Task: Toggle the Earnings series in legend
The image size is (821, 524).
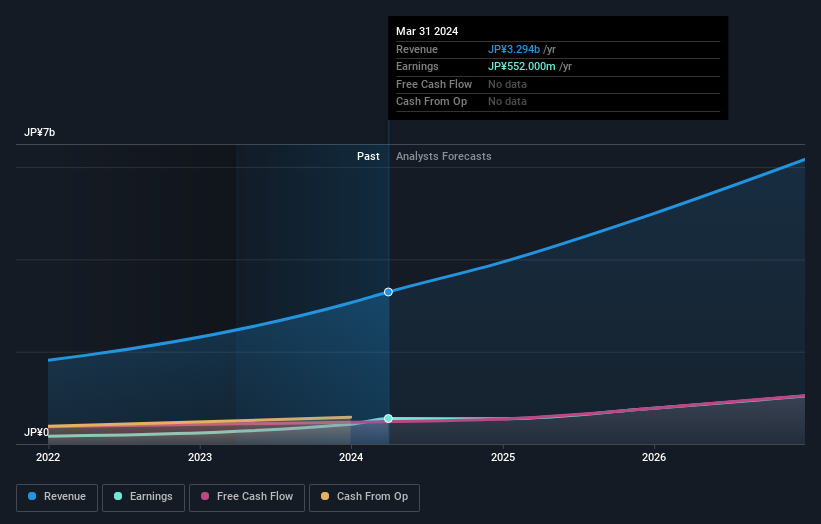Action: point(143,497)
